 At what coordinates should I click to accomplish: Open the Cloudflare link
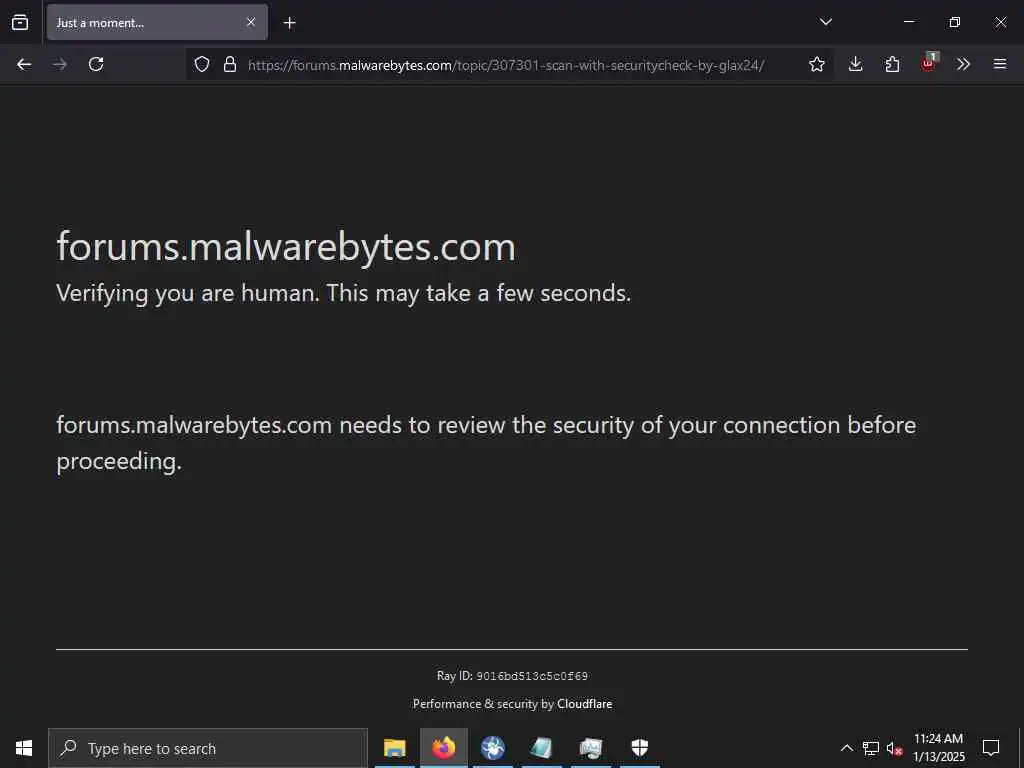click(x=584, y=704)
